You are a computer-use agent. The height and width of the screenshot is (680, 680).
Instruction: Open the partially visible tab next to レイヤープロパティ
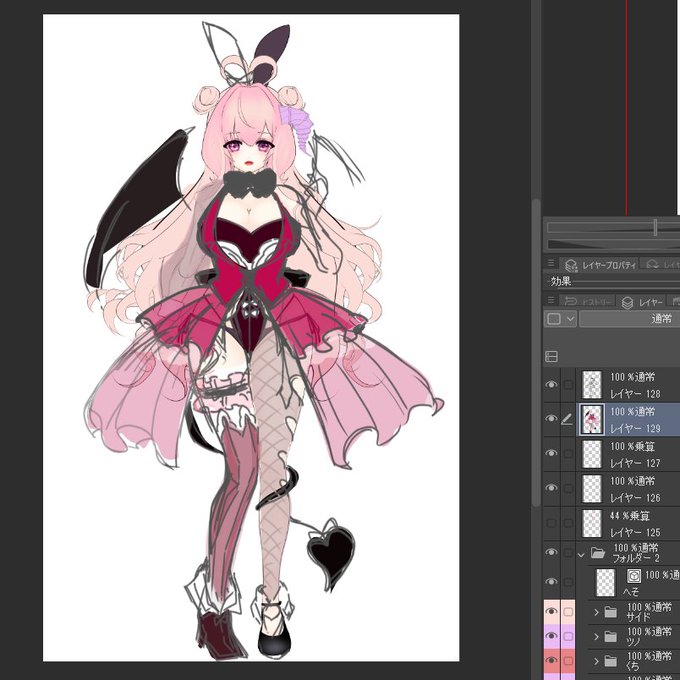(x=660, y=264)
